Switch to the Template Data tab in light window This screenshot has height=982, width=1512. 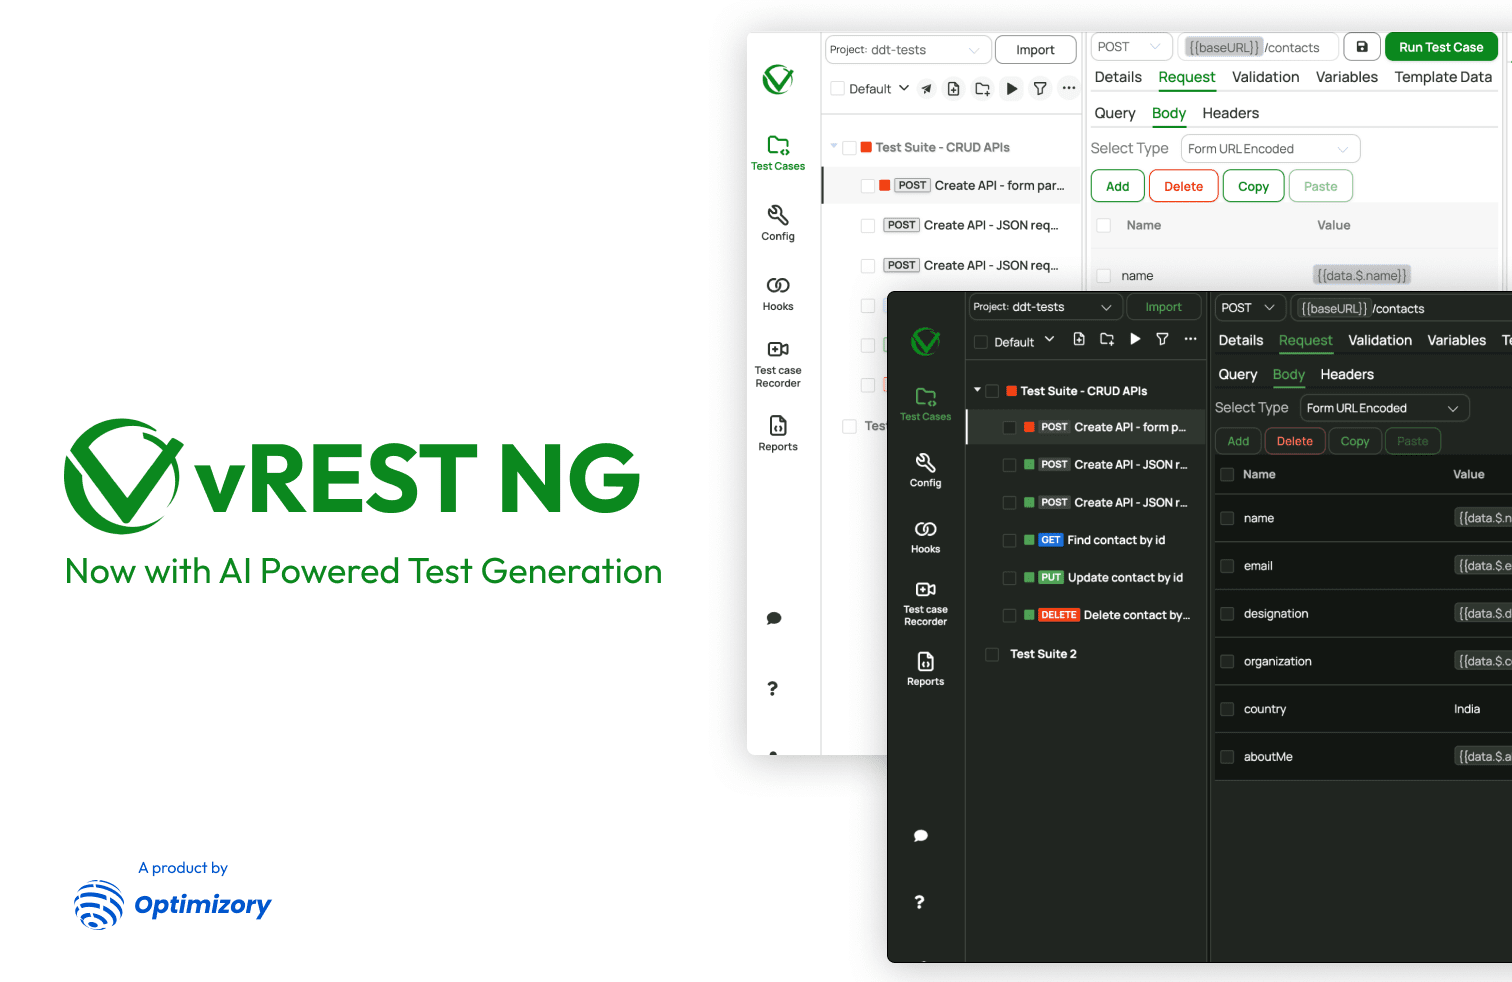coord(1443,77)
